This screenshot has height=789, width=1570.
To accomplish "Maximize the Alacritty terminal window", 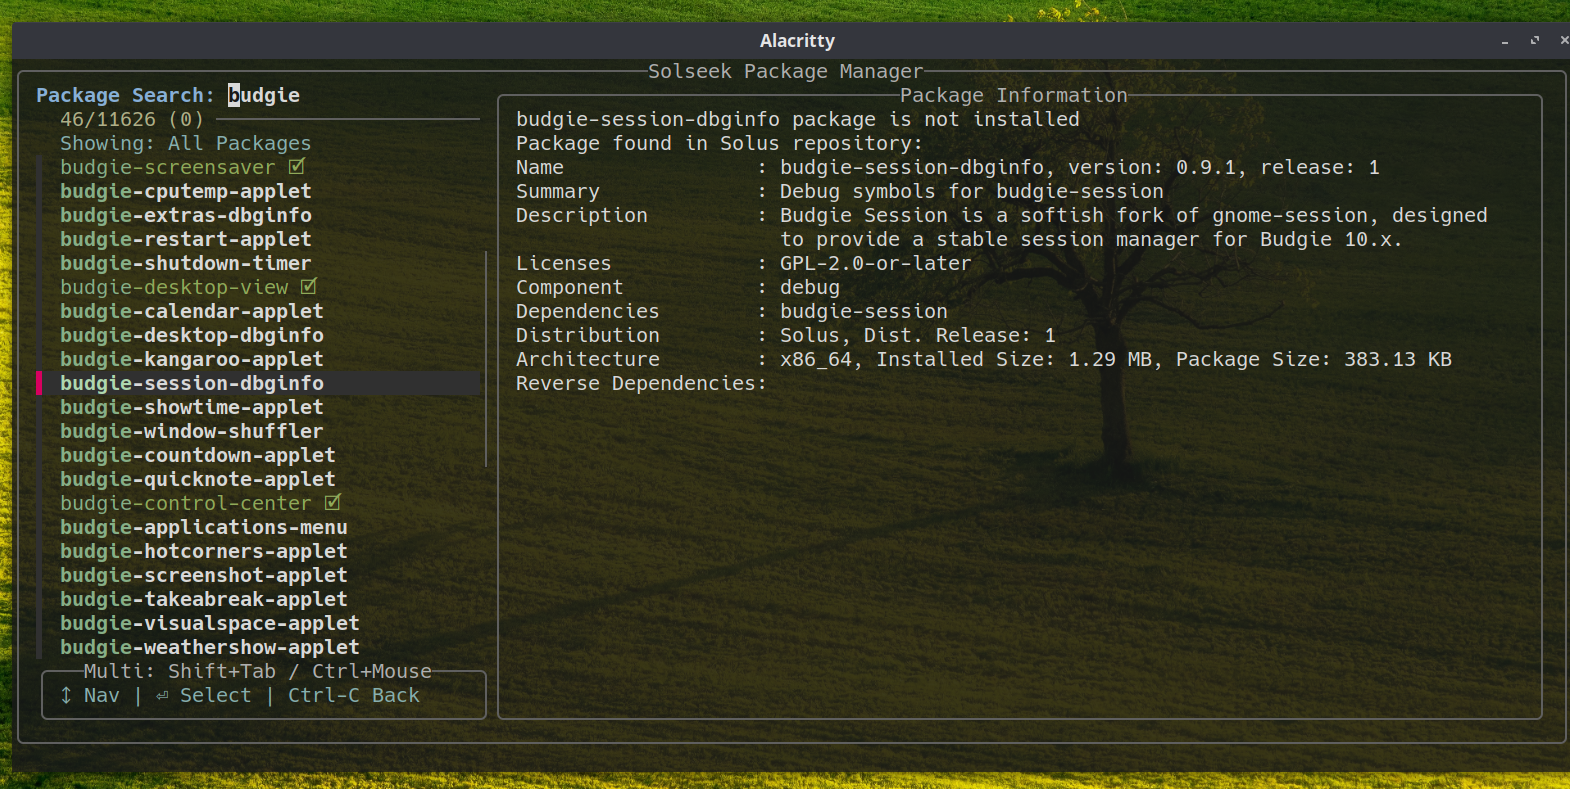I will [1534, 41].
